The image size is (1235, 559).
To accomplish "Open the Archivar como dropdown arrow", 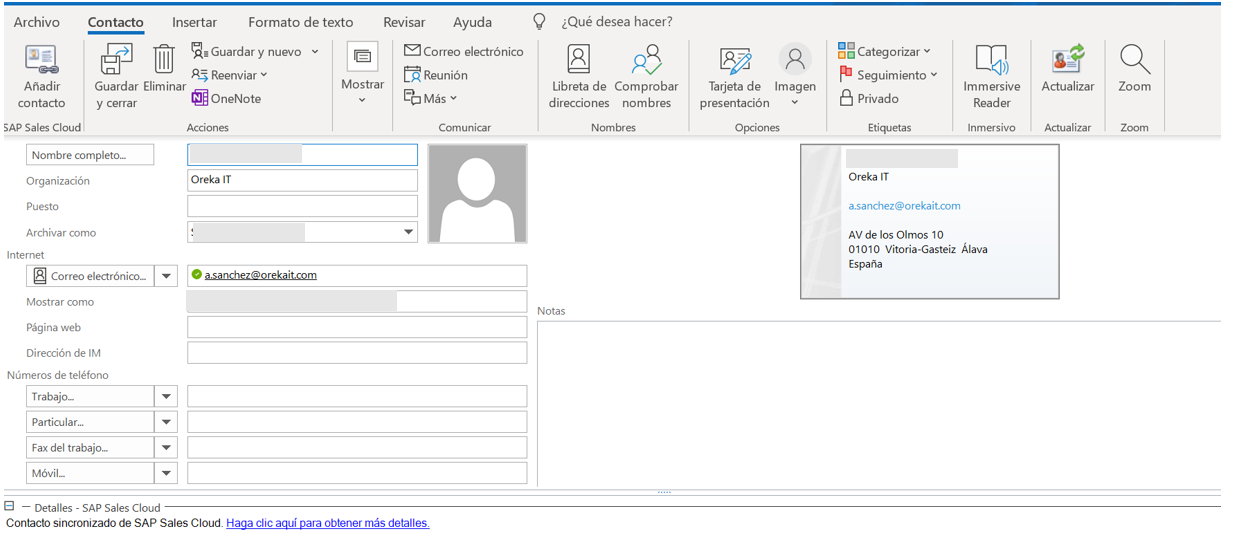I will pyautogui.click(x=408, y=232).
